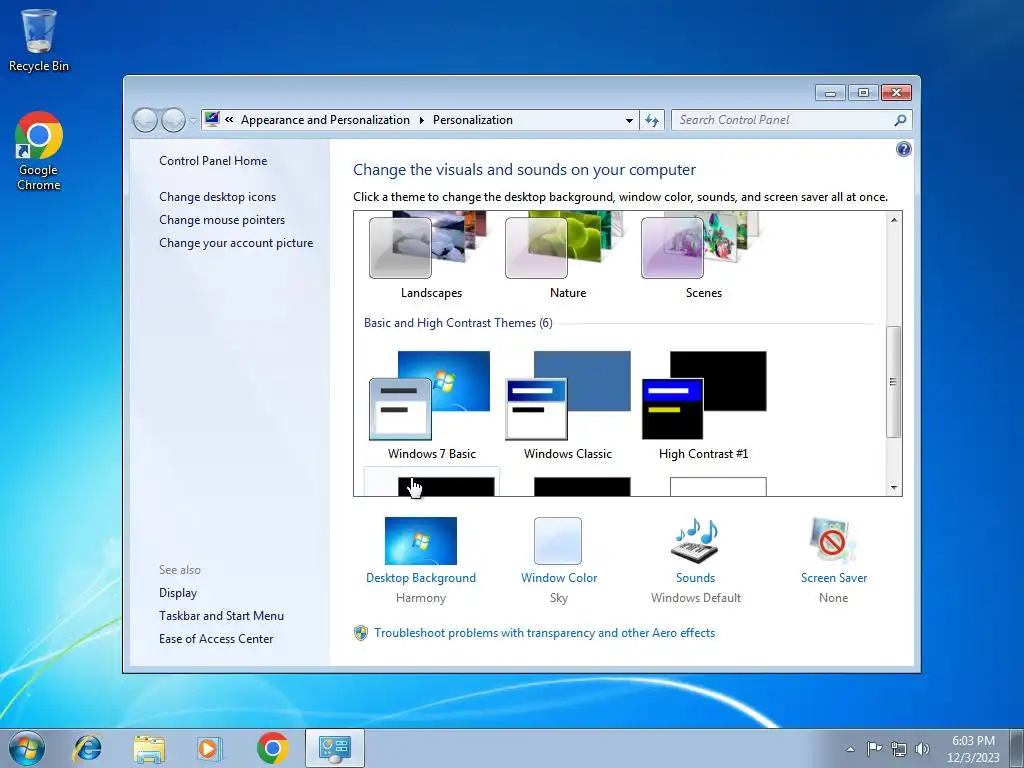Screen dimensions: 1024x768
Task: Click the shield icon beside Troubleshoot link
Action: coord(360,633)
